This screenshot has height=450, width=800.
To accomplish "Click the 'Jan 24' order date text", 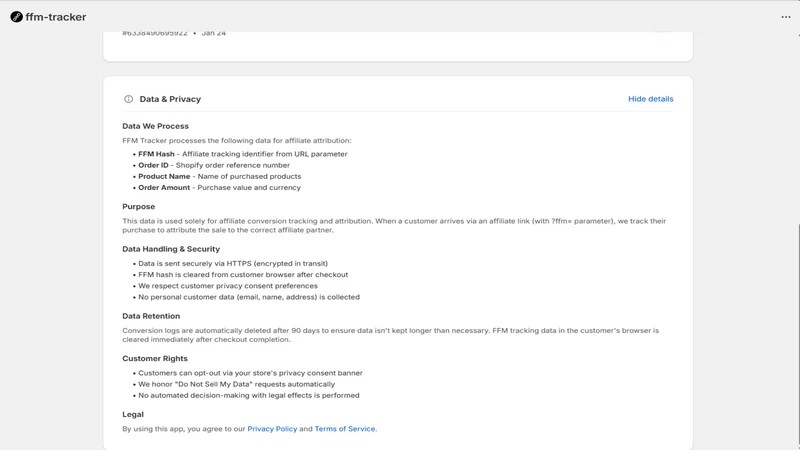I will click(214, 33).
